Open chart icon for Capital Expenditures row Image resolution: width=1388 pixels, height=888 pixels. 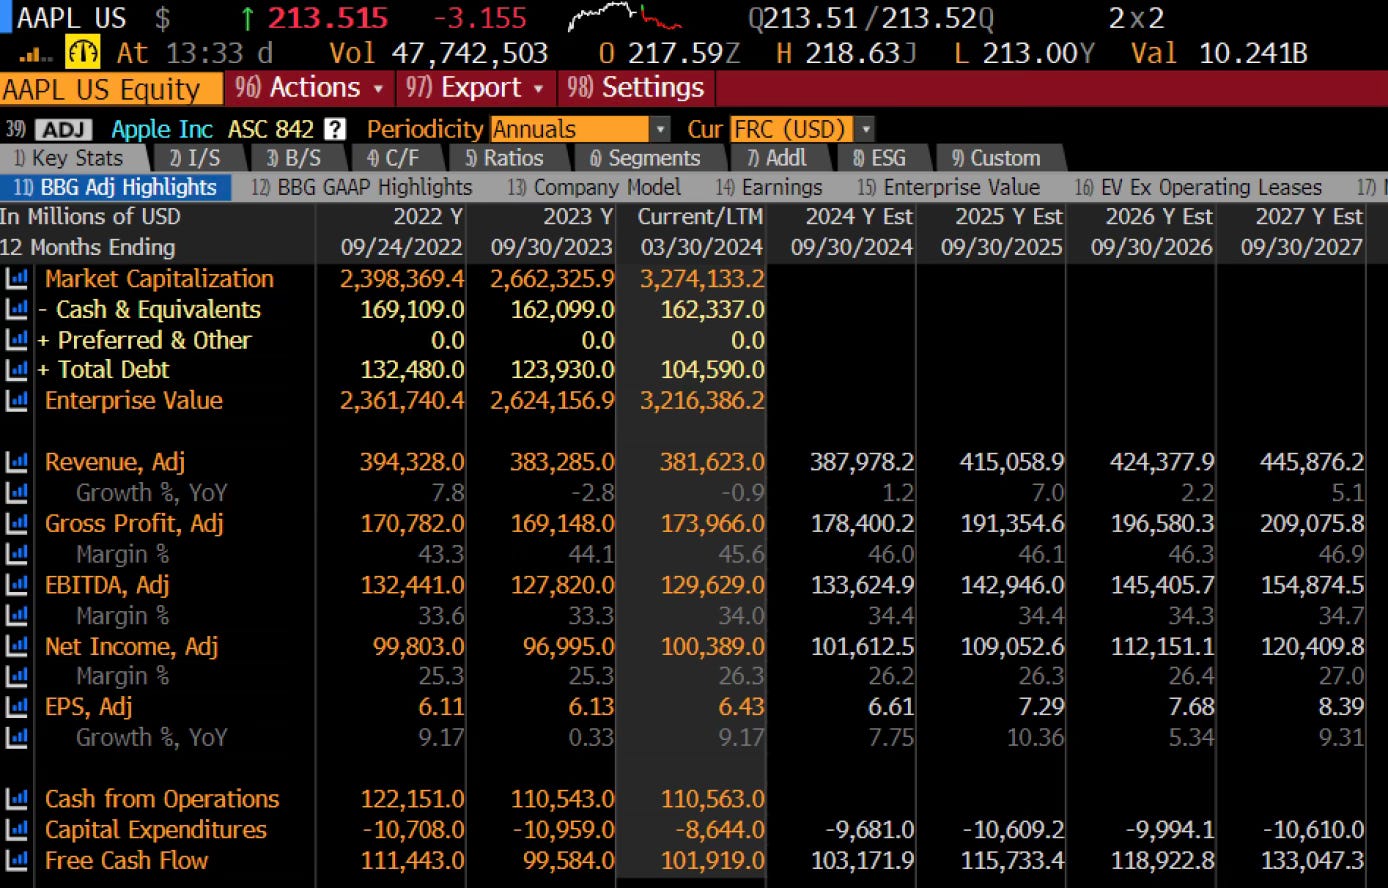click(x=16, y=830)
